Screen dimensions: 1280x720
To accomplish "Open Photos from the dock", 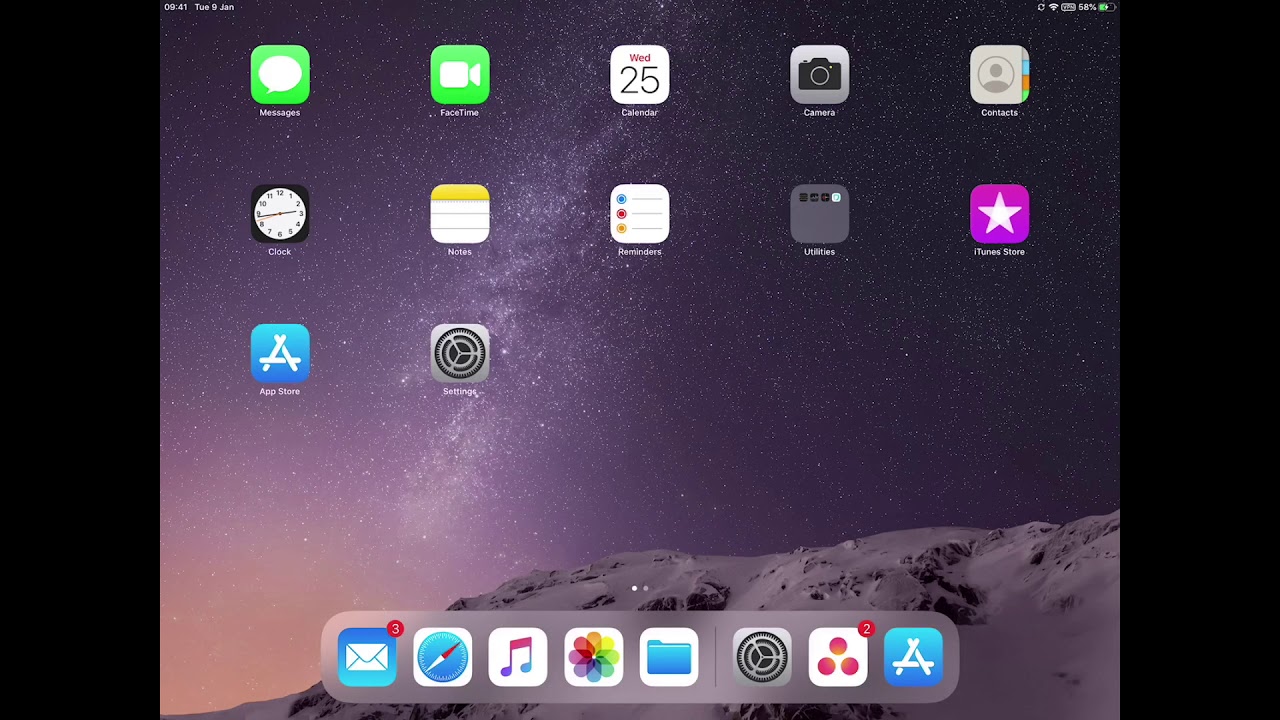I will pyautogui.click(x=594, y=657).
